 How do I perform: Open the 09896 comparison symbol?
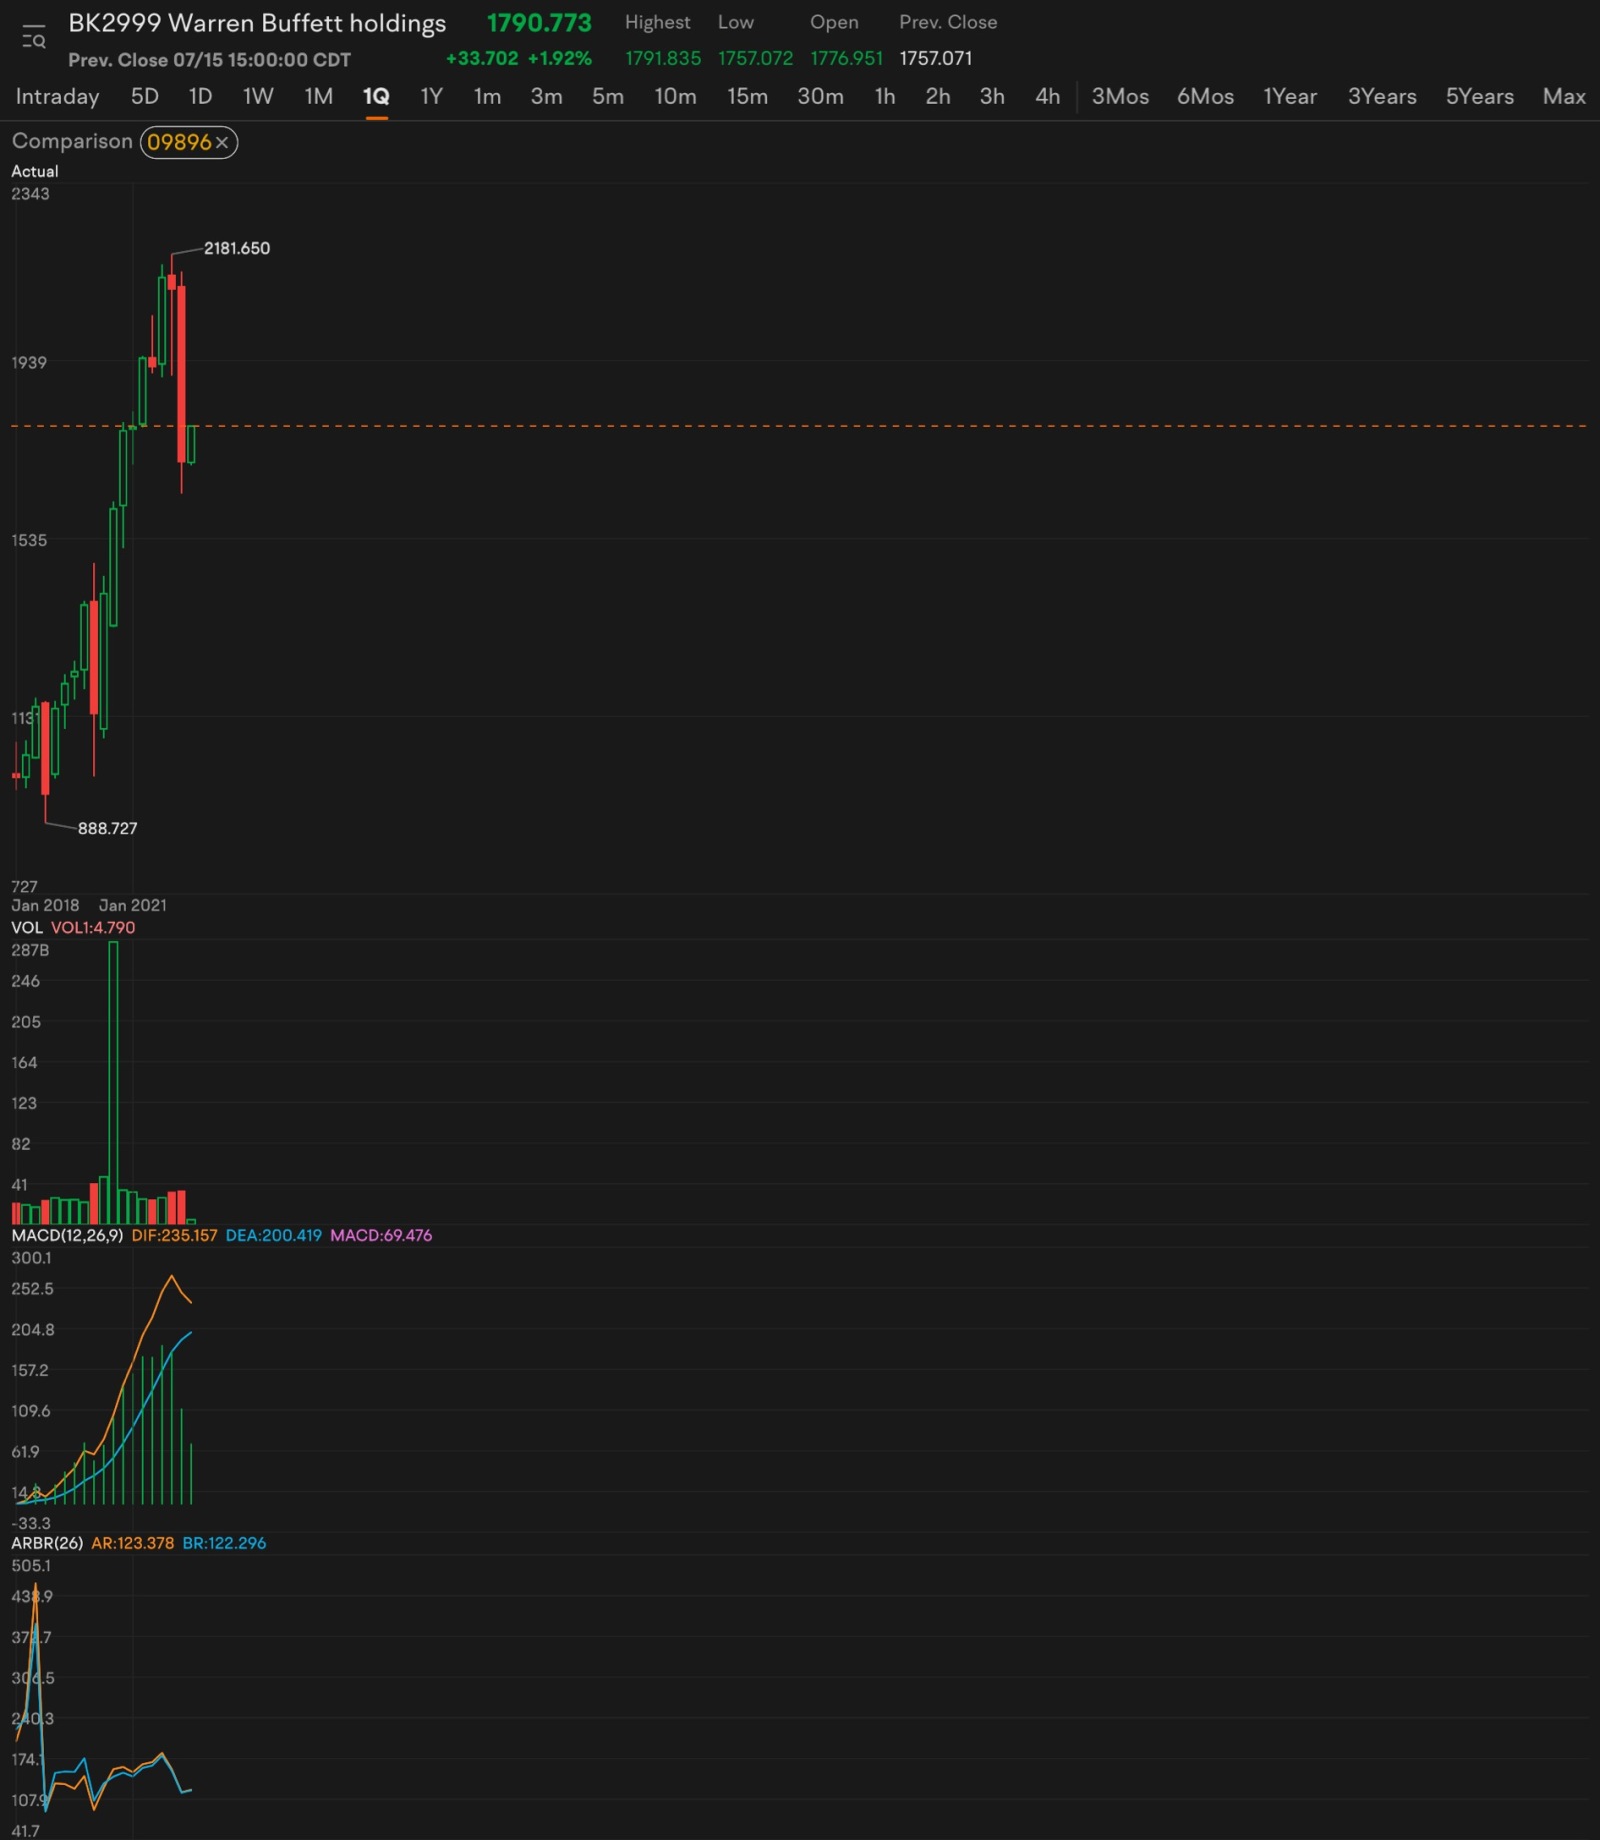point(179,142)
